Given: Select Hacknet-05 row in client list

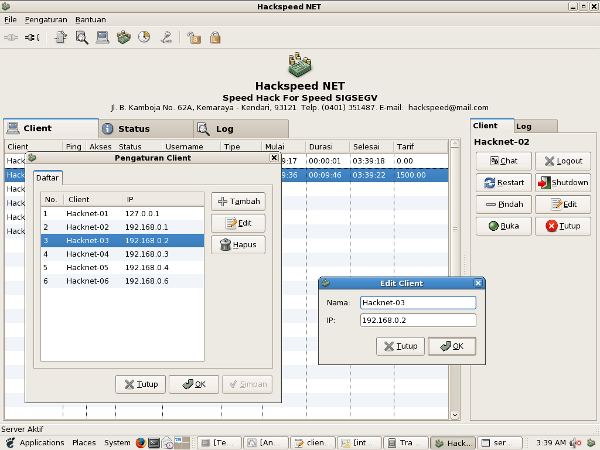Looking at the screenshot, I should coord(122,267).
